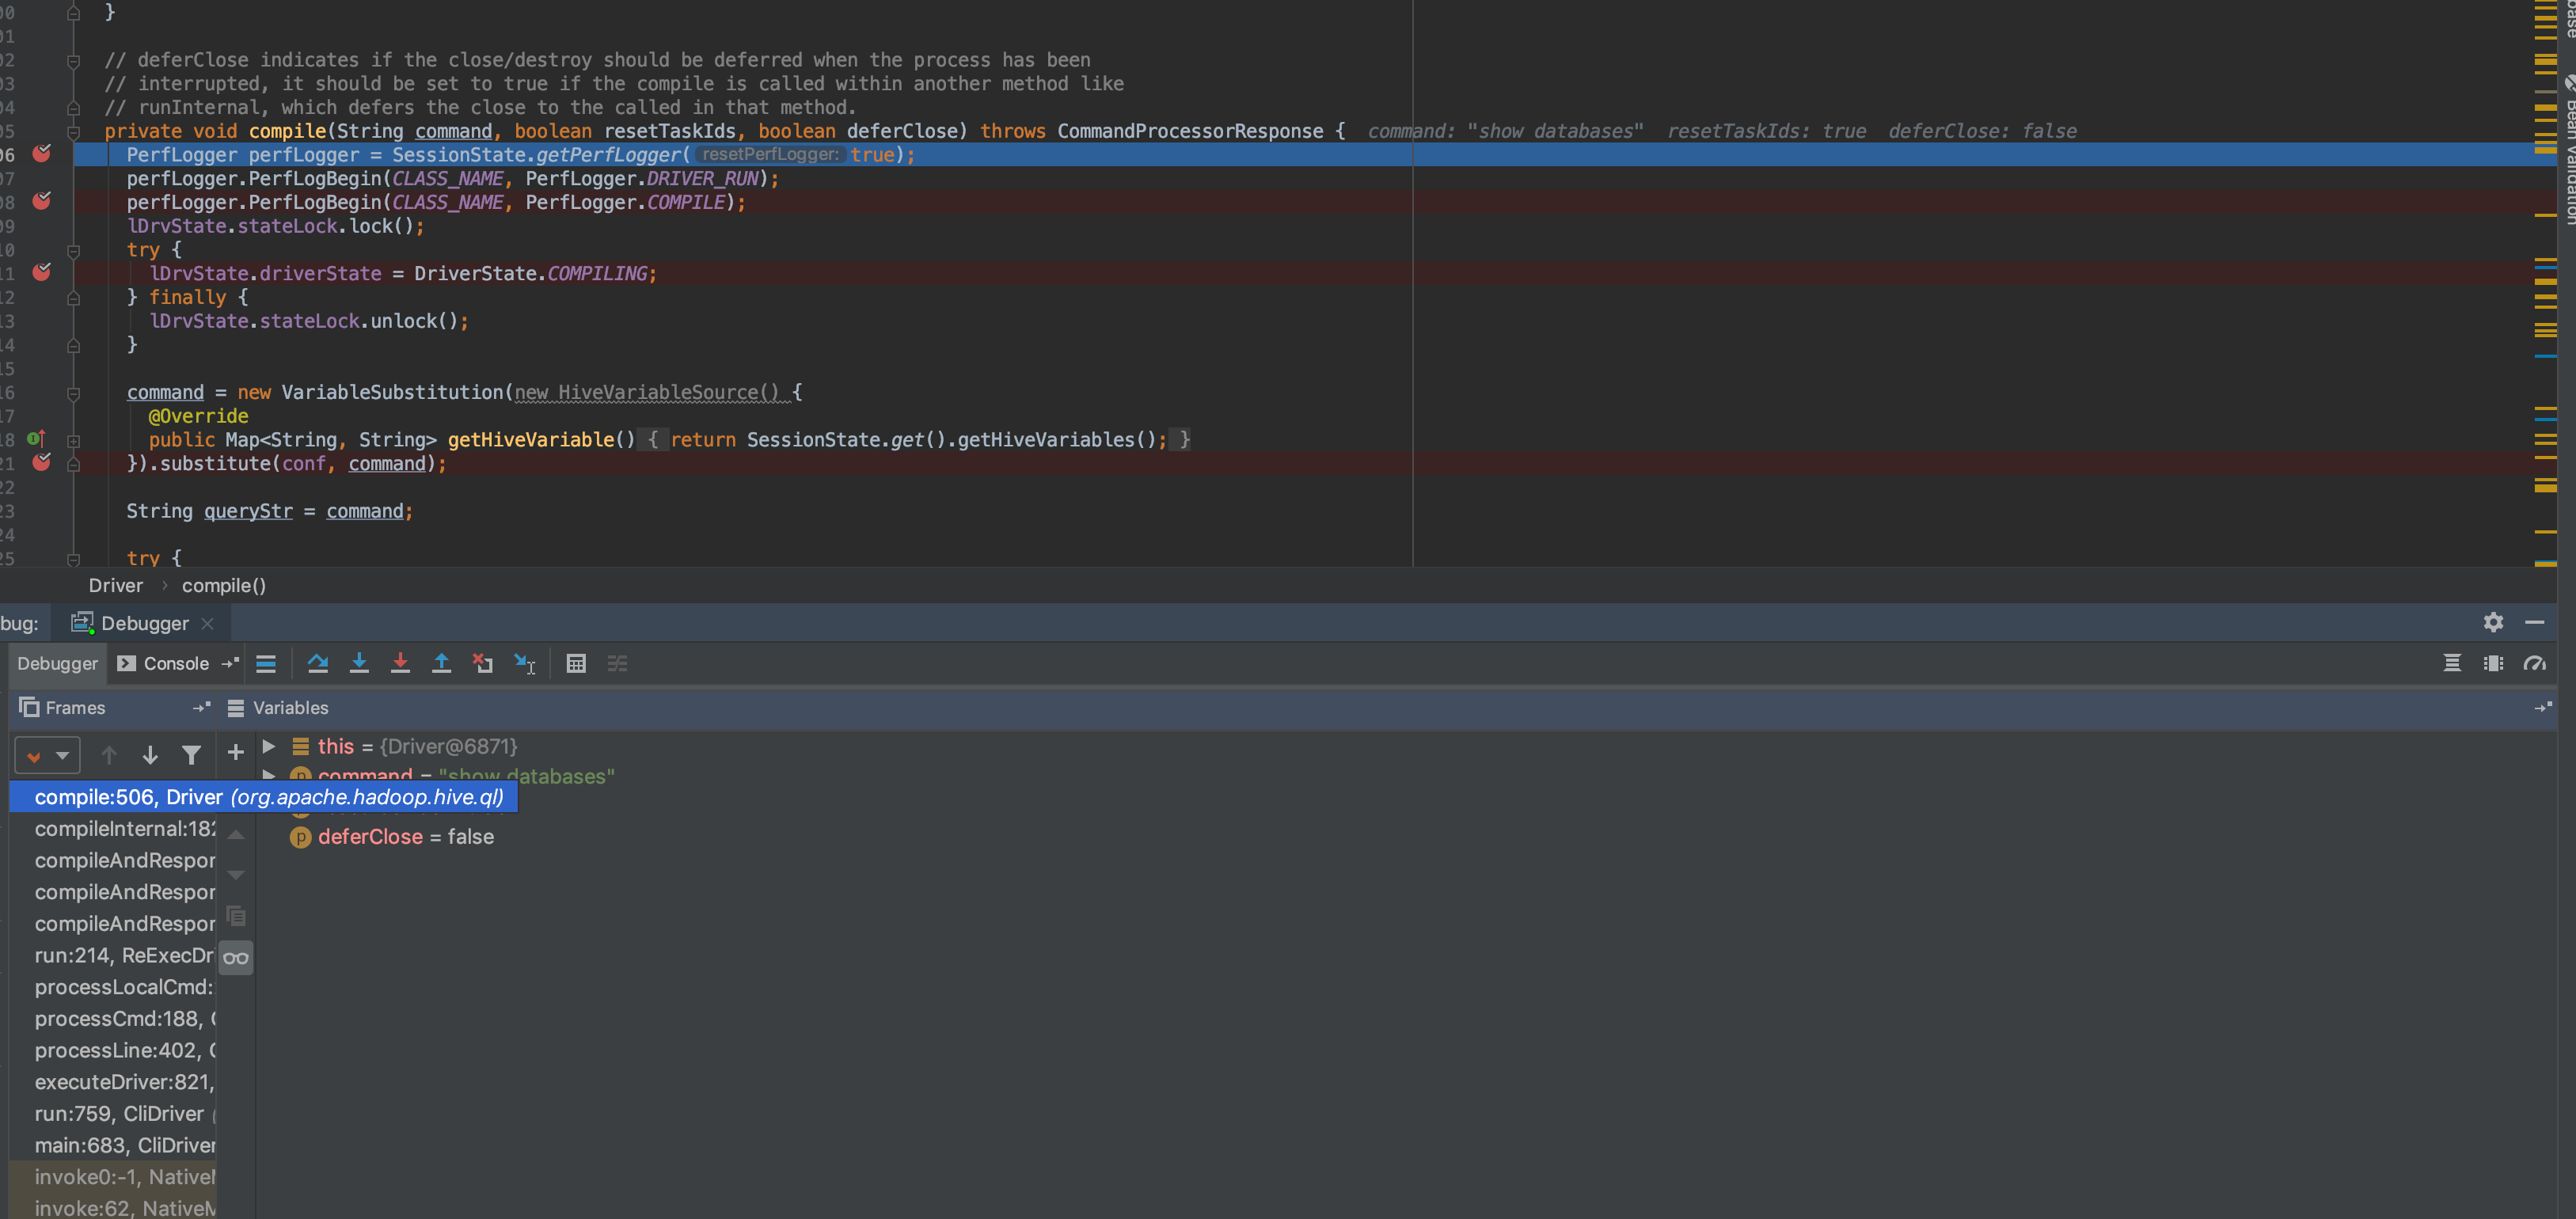Click the Step Into icon
Viewport: 2576px width, 1219px height.
pyautogui.click(x=359, y=663)
